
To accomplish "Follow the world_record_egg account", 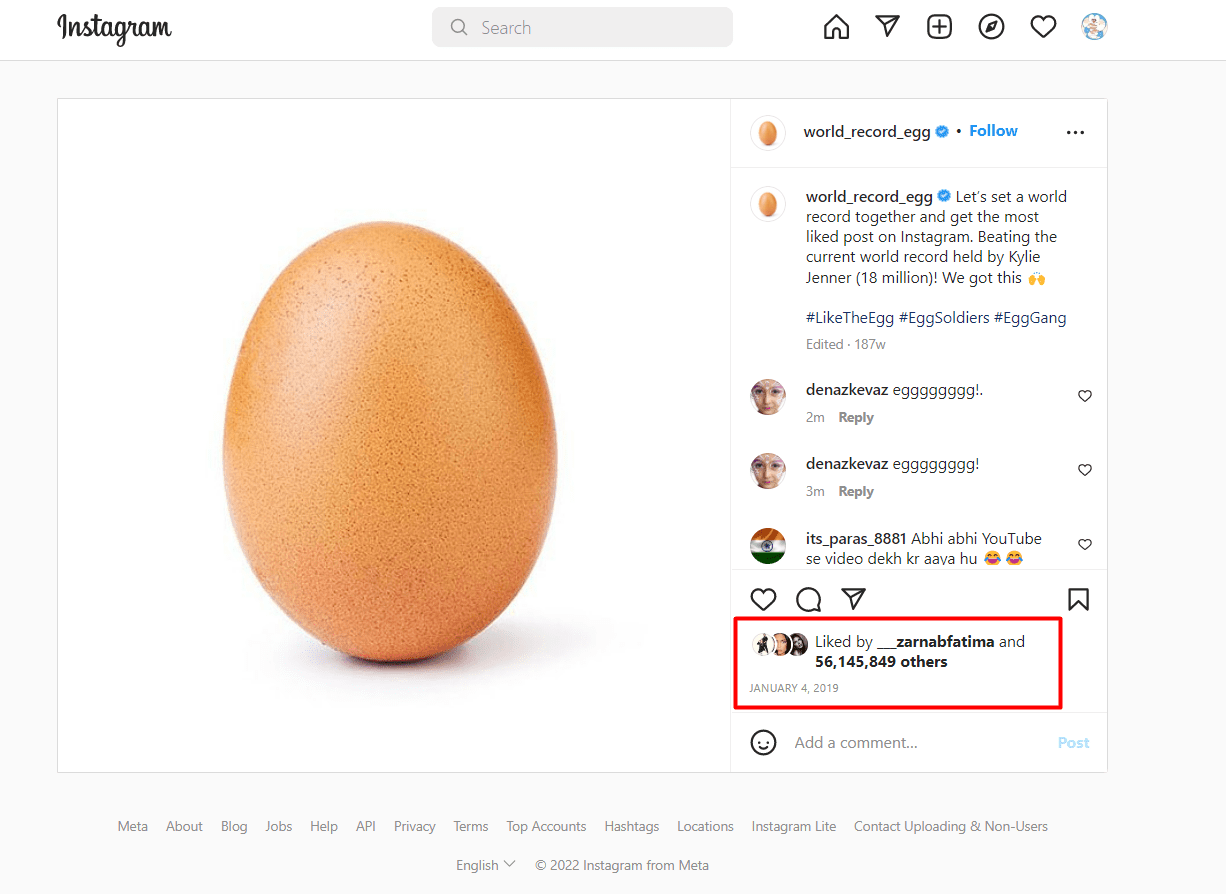I will 993,130.
